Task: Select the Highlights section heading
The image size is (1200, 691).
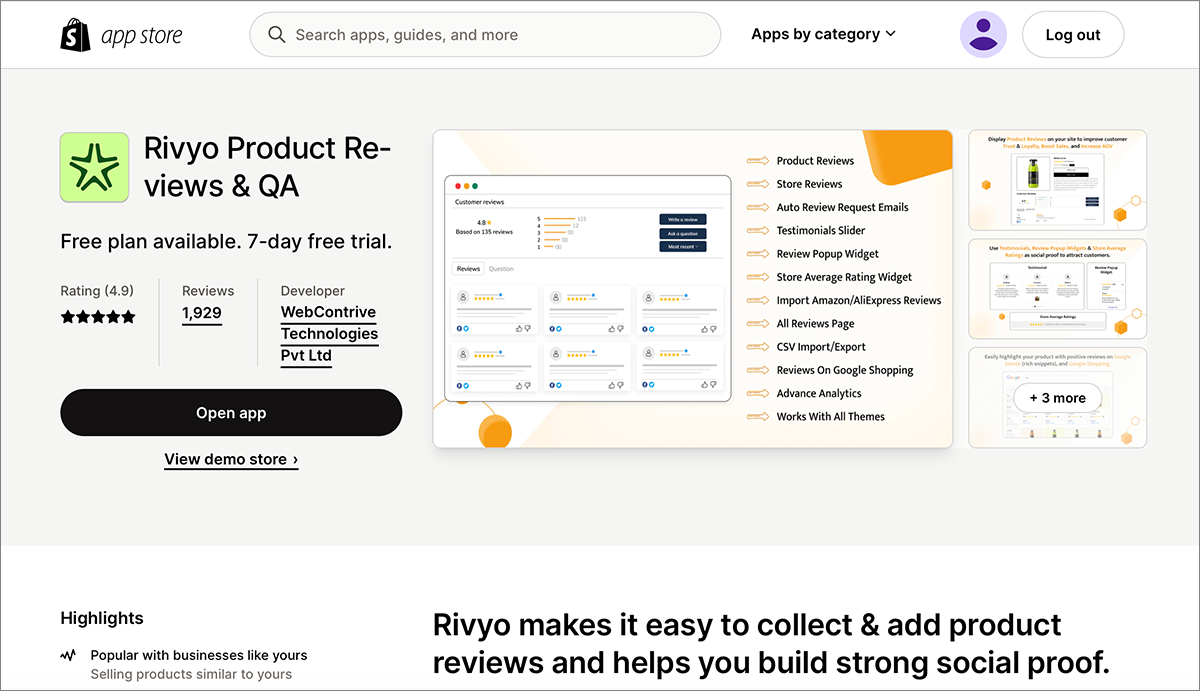Action: [x=101, y=618]
